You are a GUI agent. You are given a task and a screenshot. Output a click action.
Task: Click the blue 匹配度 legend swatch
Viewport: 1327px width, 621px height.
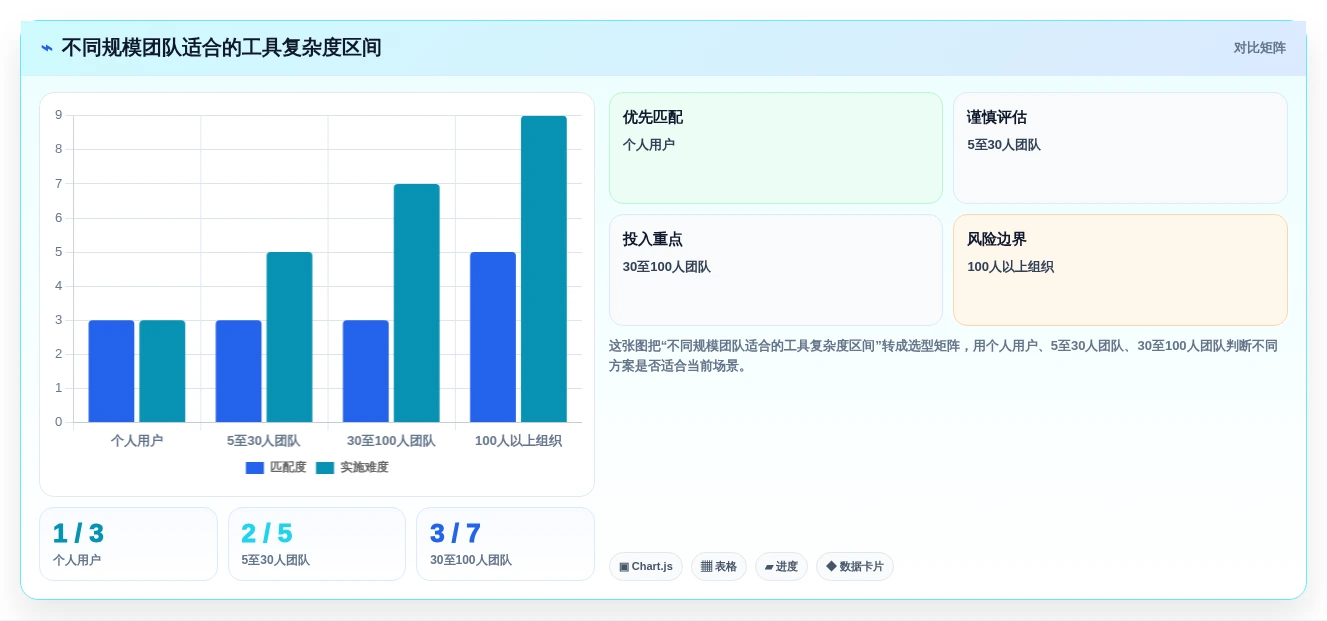(x=255, y=468)
